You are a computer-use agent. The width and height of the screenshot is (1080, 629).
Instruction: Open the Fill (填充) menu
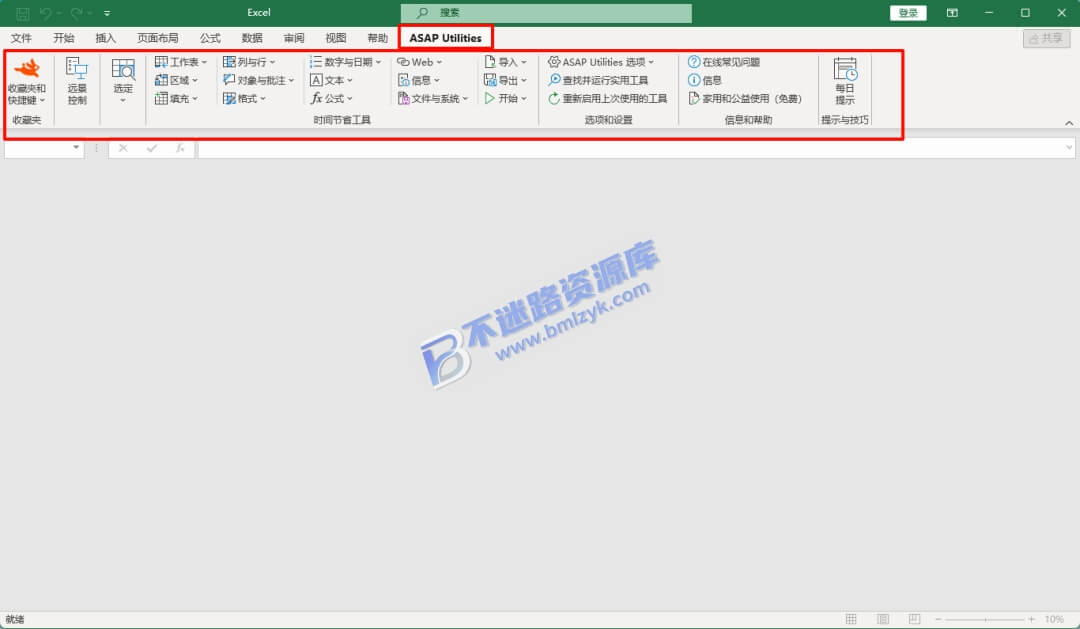pos(176,99)
